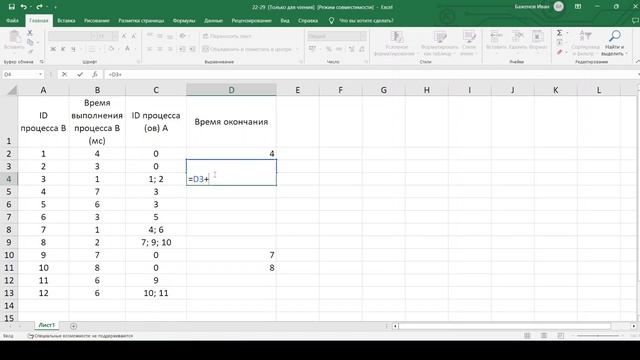The width and height of the screenshot is (640, 360).
Task: Switch to Page Layout view in status bar
Action: (x=544, y=336)
